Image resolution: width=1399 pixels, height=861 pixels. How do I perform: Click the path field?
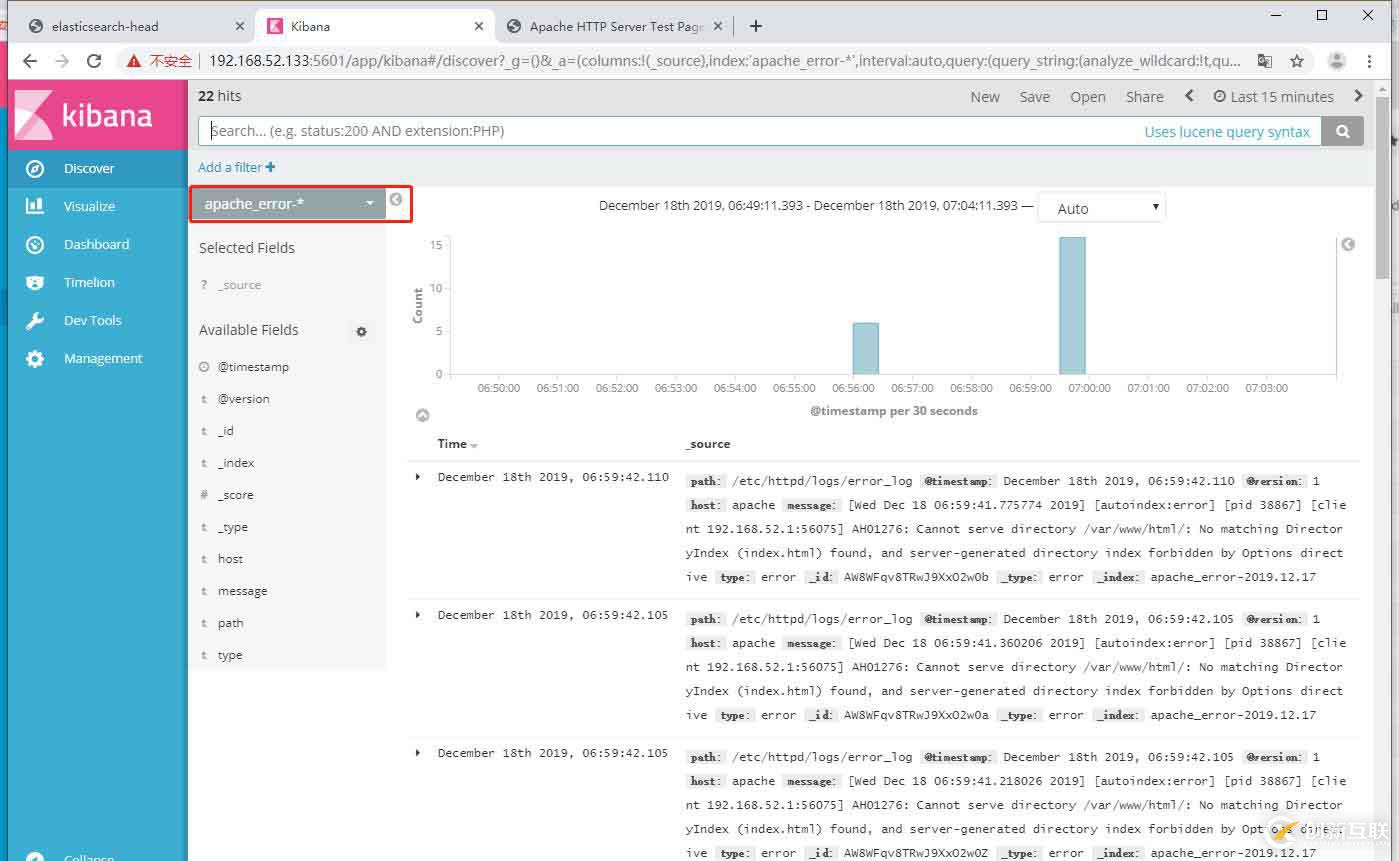tap(231, 623)
